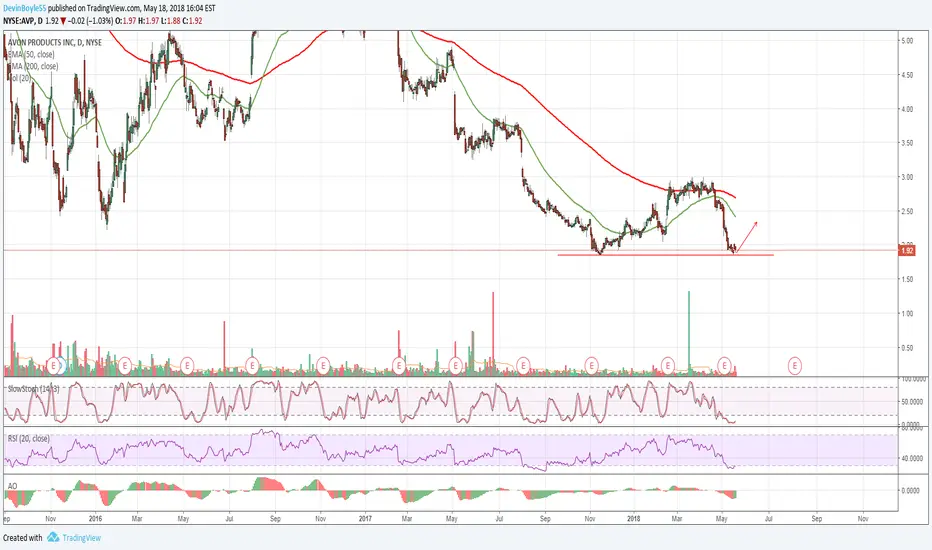Click the 5.00 price axis label
Image resolution: width=932 pixels, height=550 pixels.
[907, 41]
